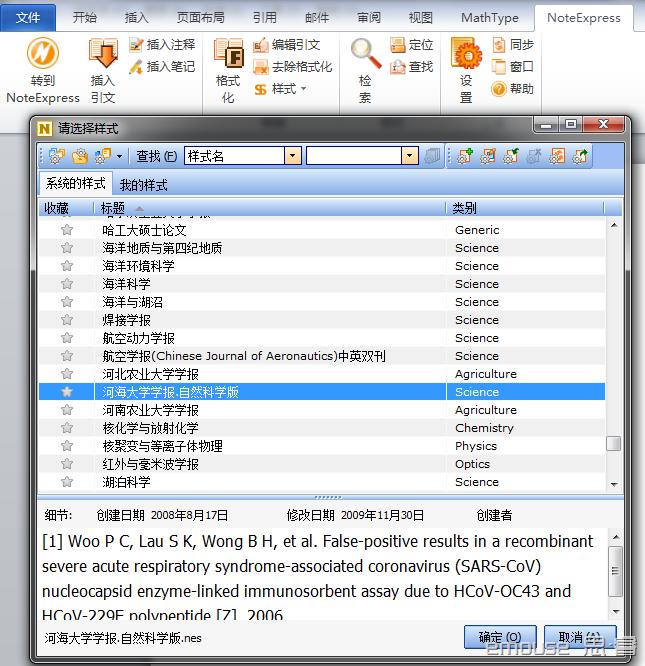Open the MathType ribbon tab
645x666 pixels.
pos(490,17)
